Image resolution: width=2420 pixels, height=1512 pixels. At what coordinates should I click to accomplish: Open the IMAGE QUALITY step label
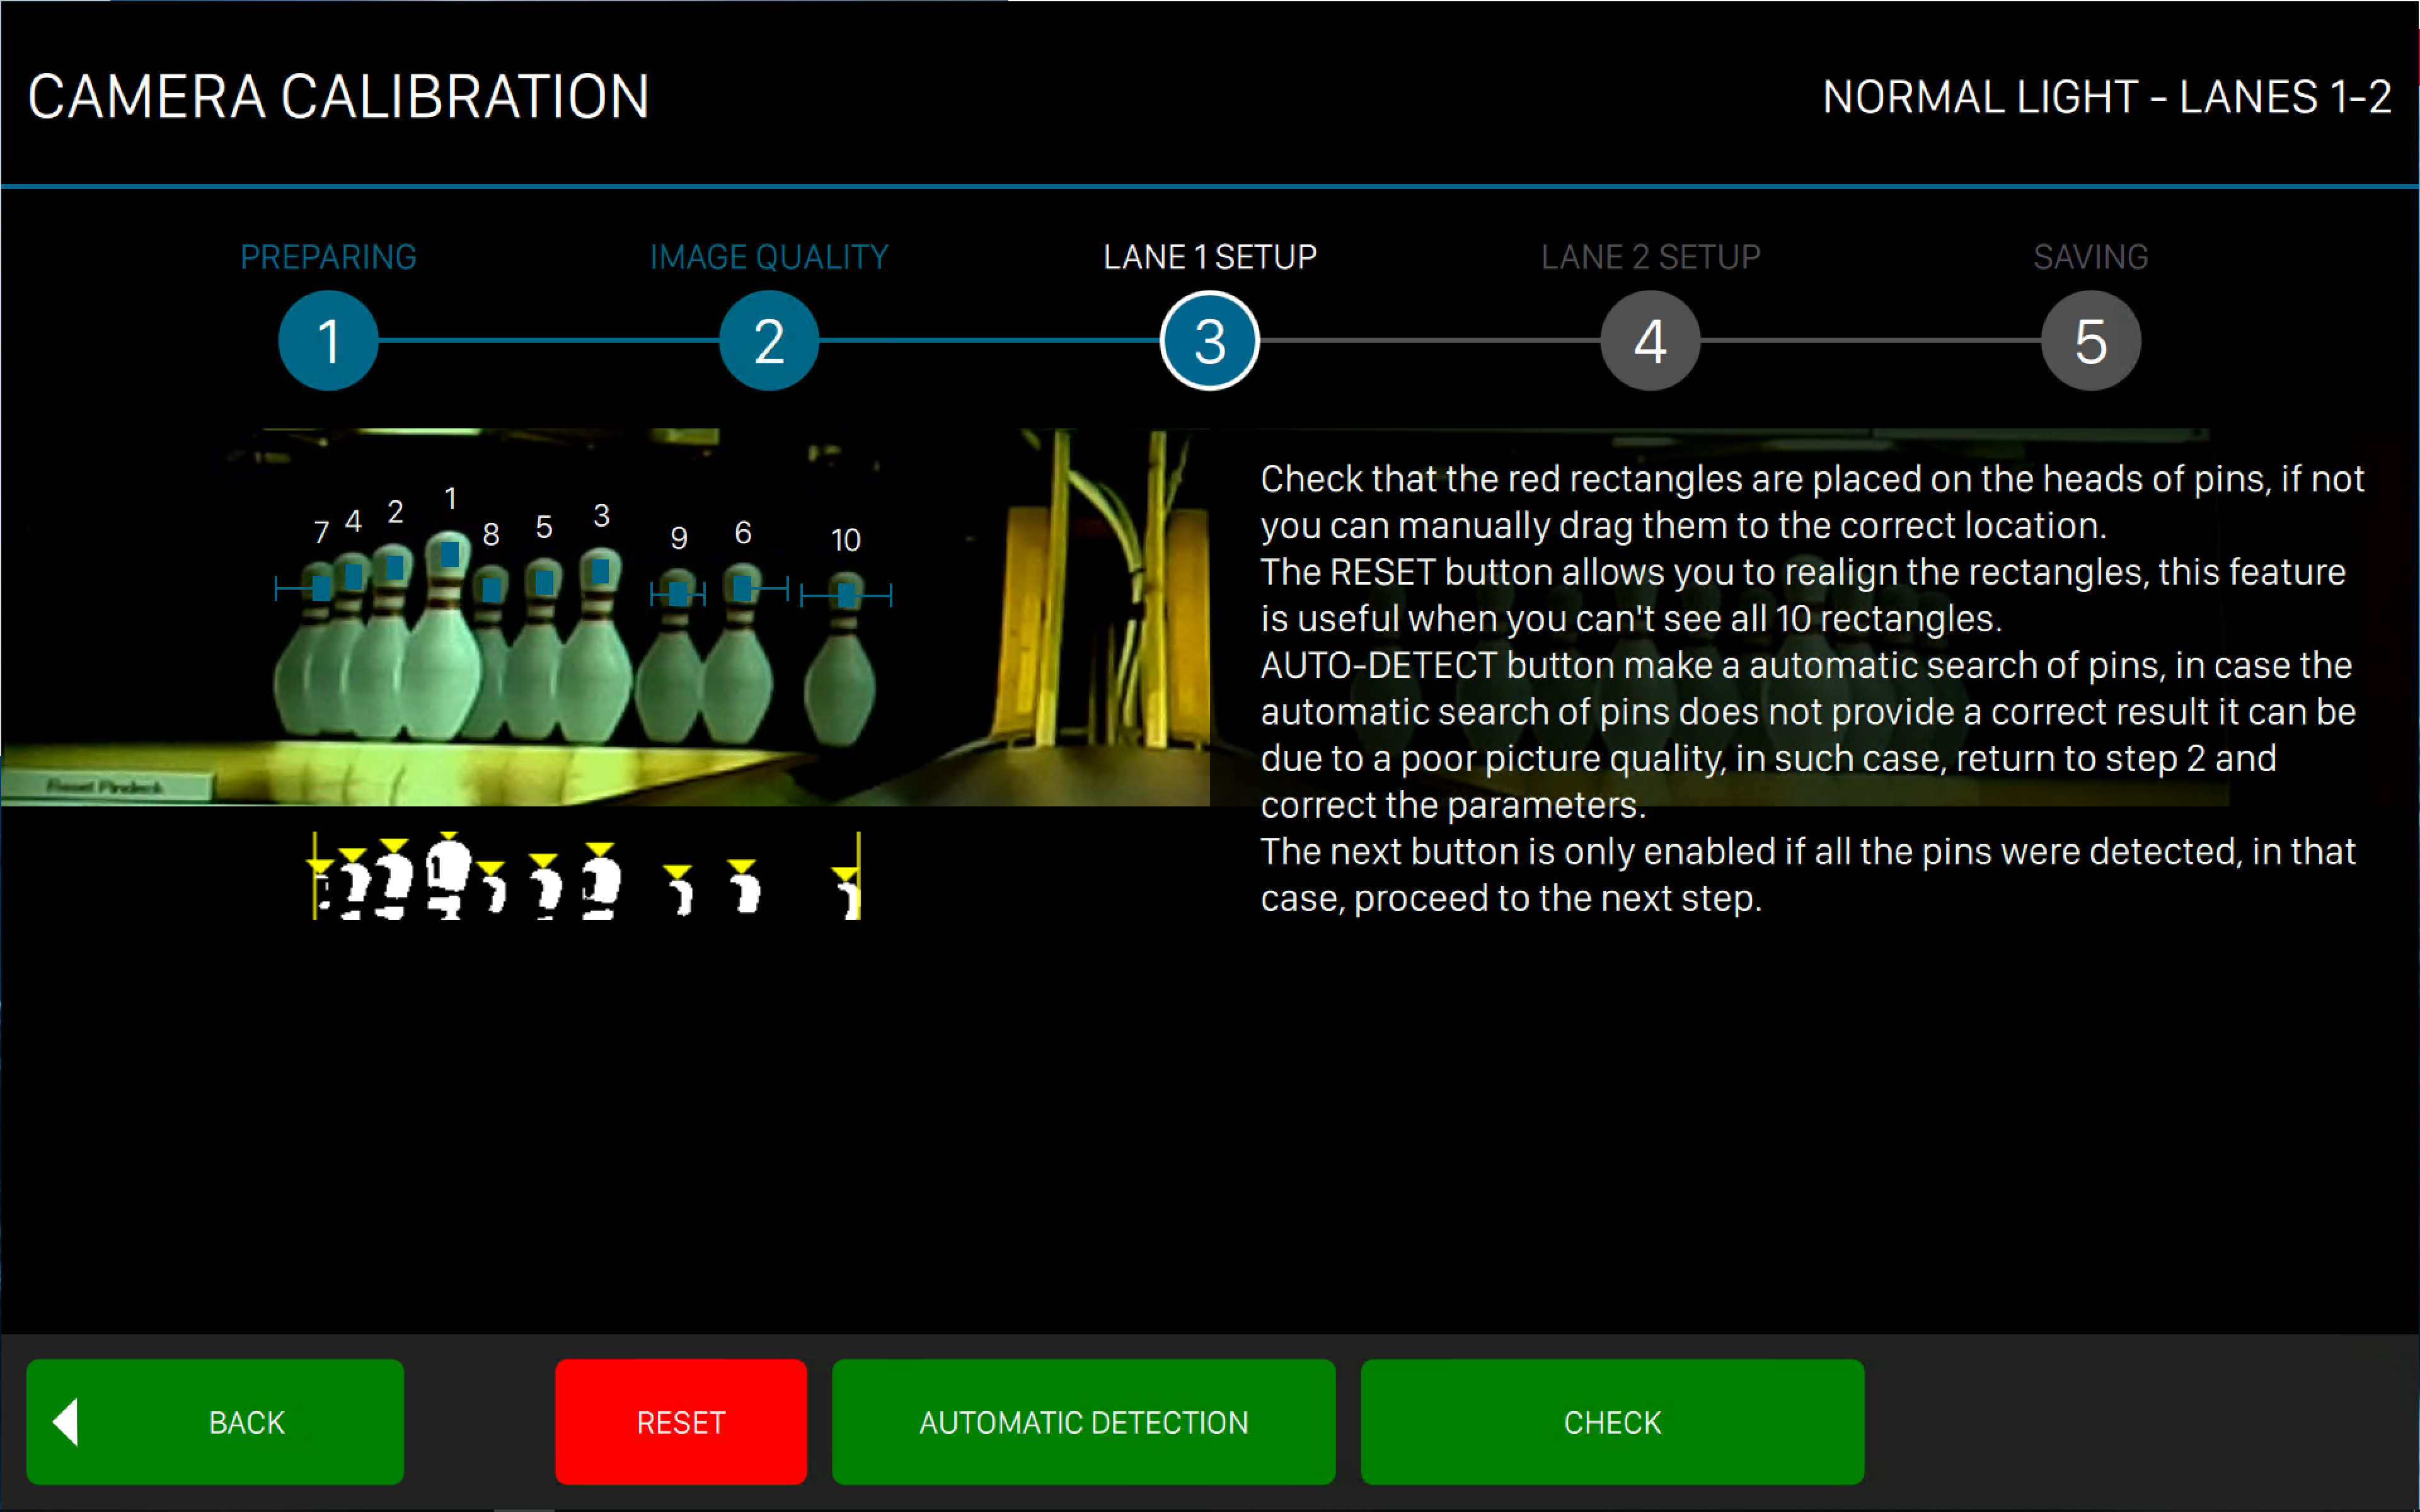pos(768,257)
